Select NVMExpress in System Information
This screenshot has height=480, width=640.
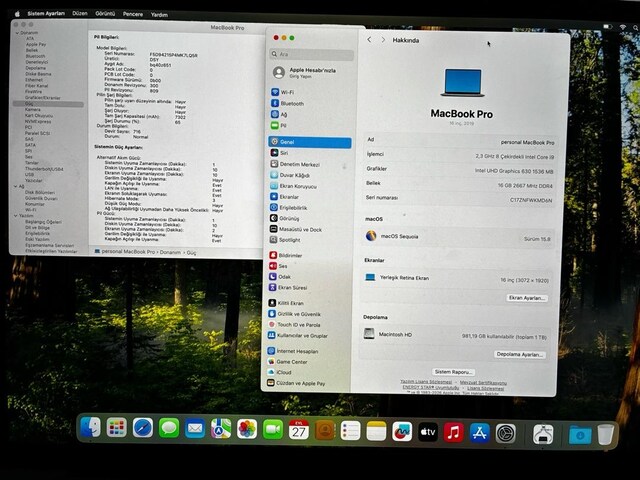(38, 121)
